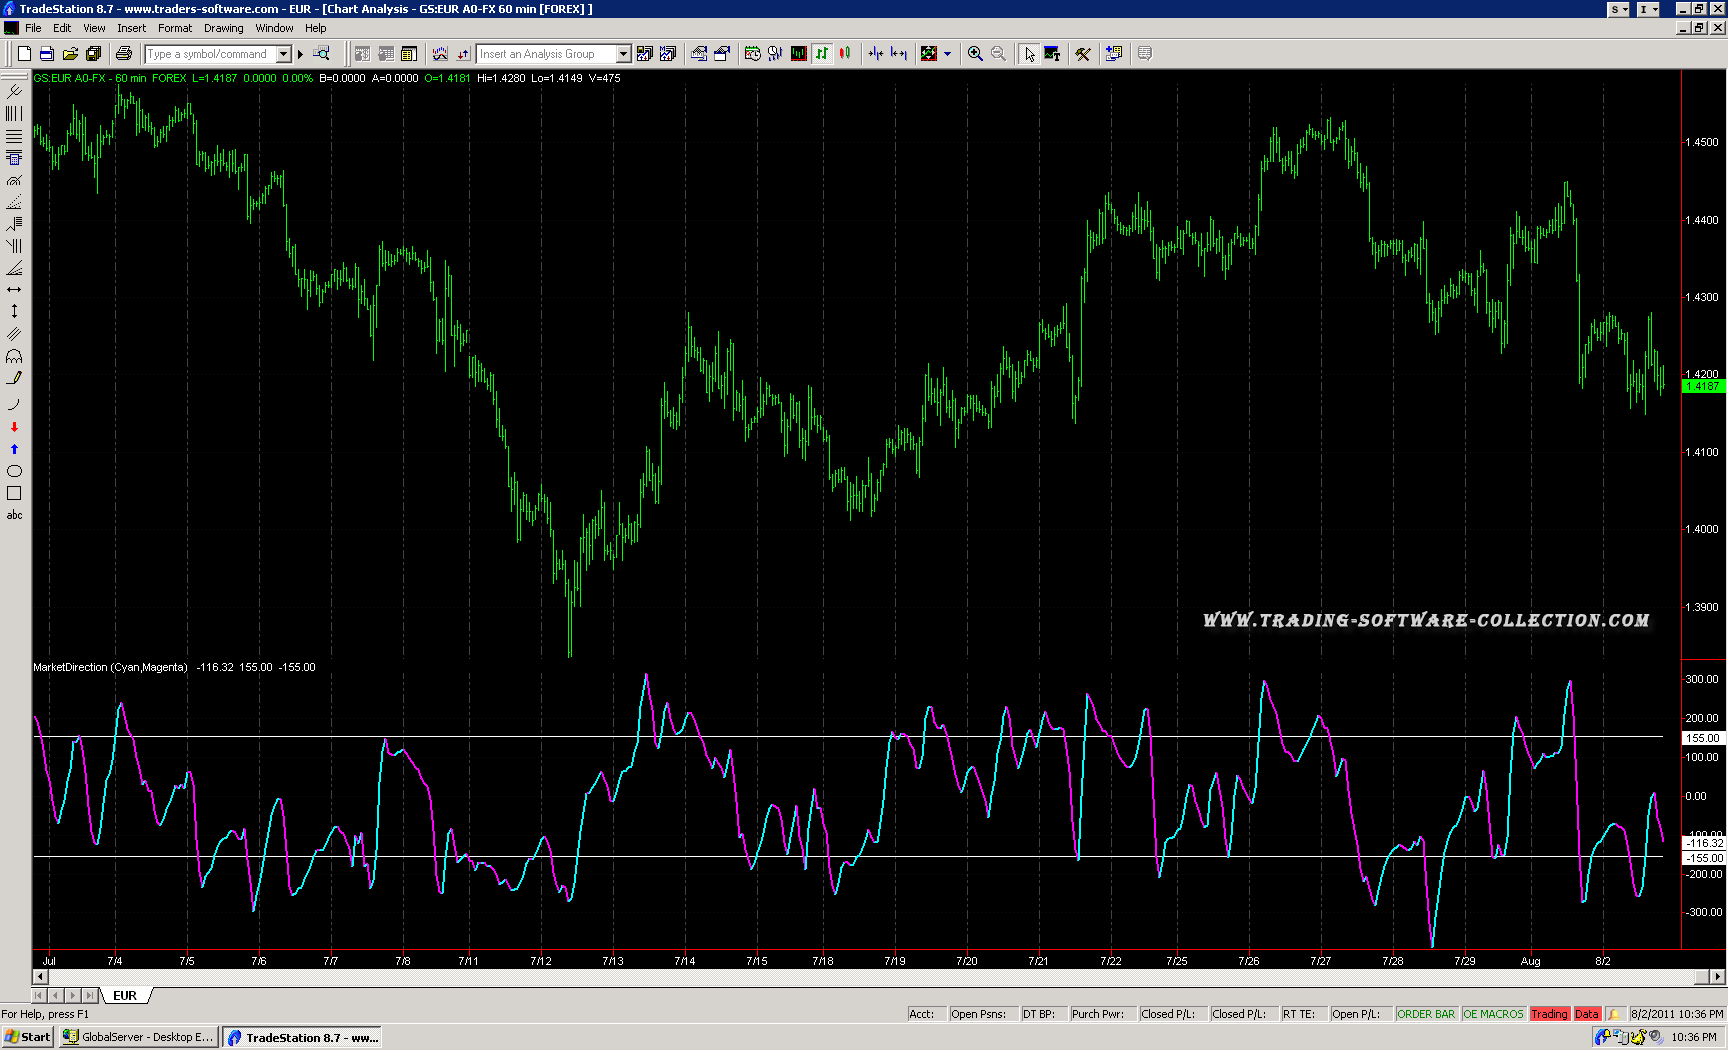This screenshot has width=1728, height=1050.
Task: Open the chart style dropdown arrow
Action: [x=947, y=54]
